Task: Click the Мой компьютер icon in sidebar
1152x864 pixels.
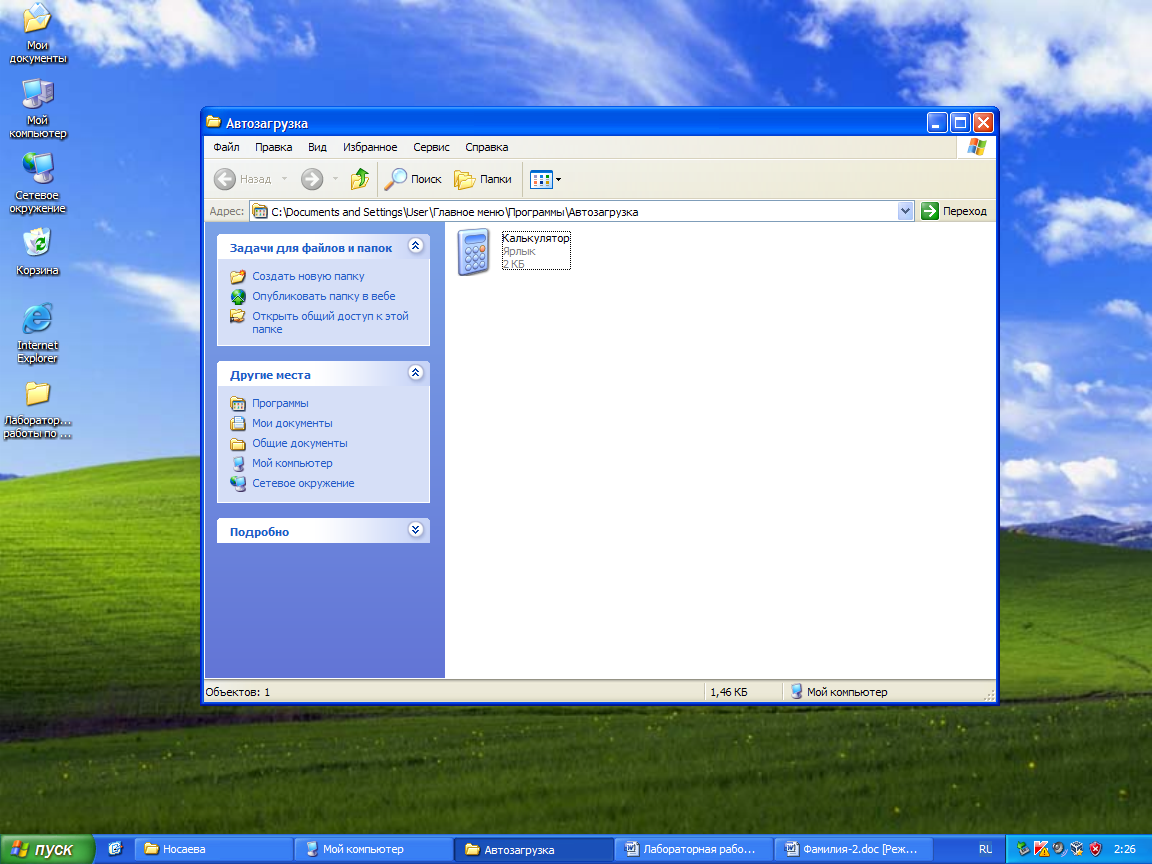Action: (238, 464)
